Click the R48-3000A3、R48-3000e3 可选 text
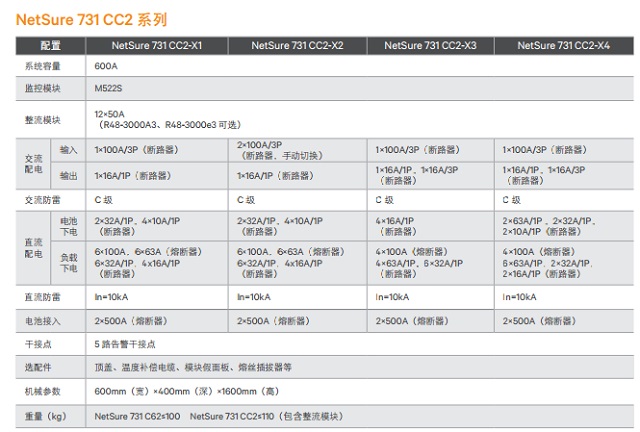This screenshot has height=432, width=640. click(170, 125)
